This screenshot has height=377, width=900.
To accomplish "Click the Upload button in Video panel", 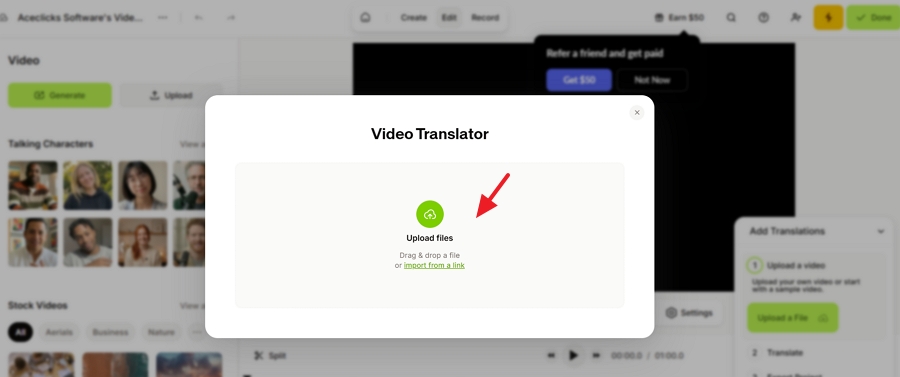I will point(171,95).
